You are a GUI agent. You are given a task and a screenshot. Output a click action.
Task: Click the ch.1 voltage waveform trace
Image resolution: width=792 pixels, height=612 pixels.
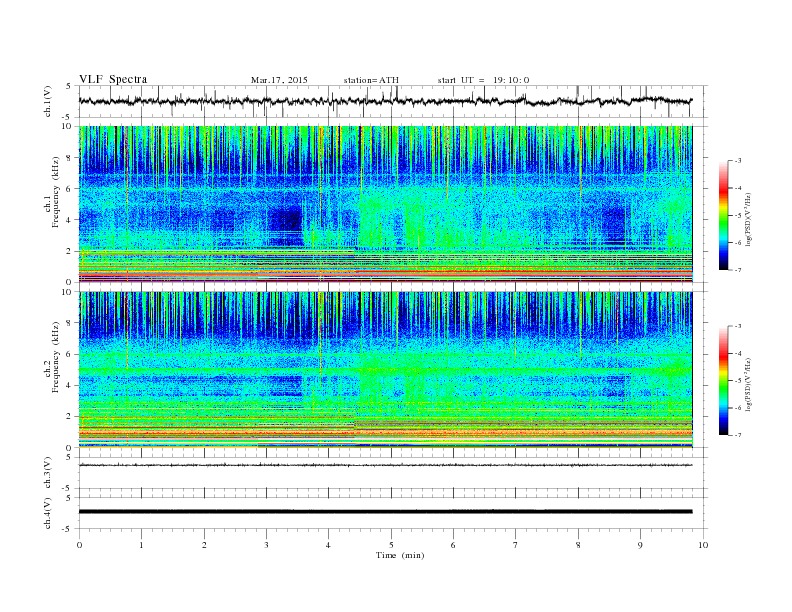tap(385, 101)
